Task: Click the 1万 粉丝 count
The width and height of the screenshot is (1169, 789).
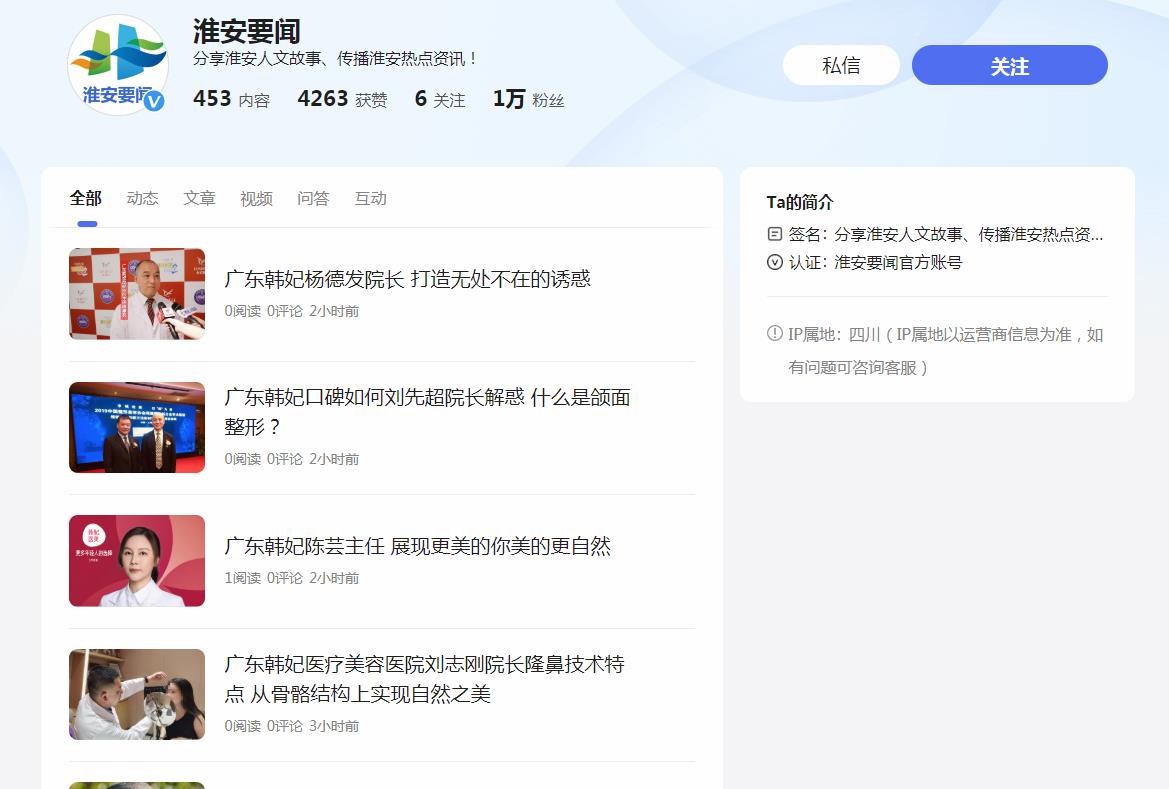Action: pos(529,99)
